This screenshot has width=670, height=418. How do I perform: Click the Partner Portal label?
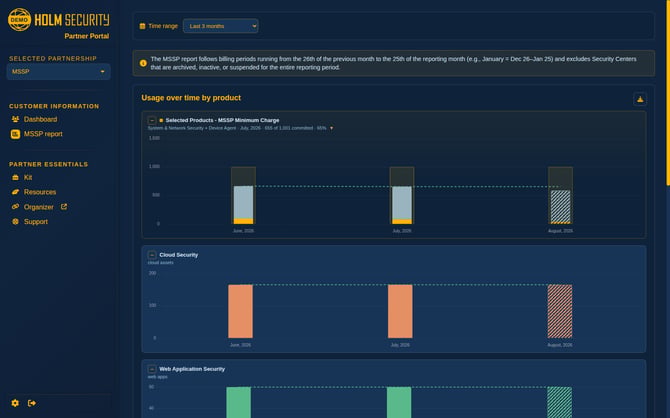(x=87, y=36)
